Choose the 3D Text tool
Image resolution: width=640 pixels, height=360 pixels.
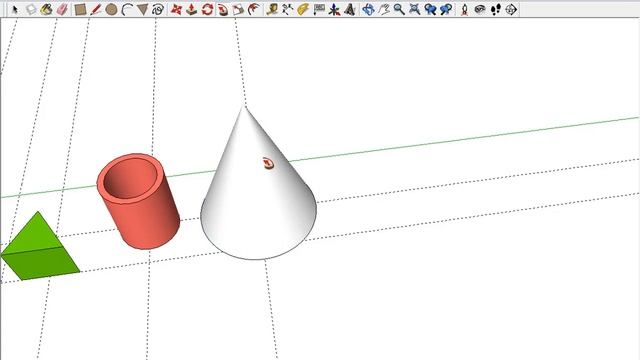(350, 9)
